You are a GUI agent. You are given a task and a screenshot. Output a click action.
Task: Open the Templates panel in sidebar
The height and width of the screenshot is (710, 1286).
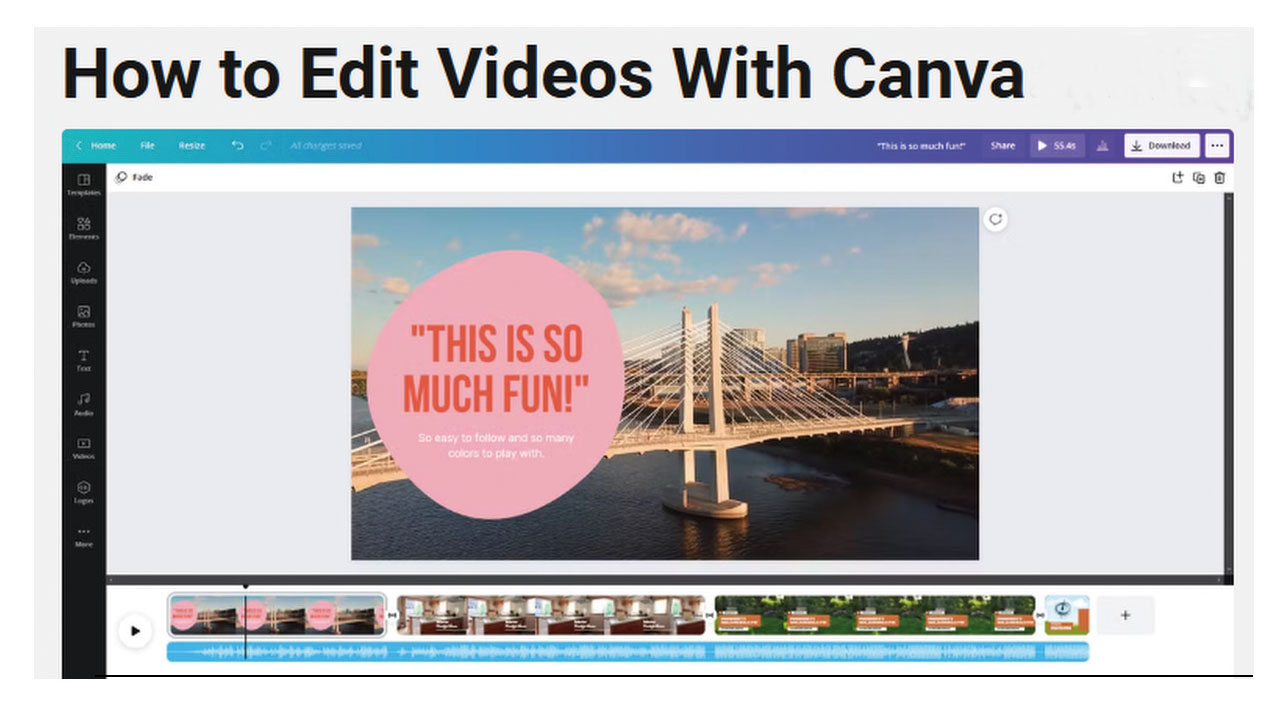pyautogui.click(x=84, y=184)
